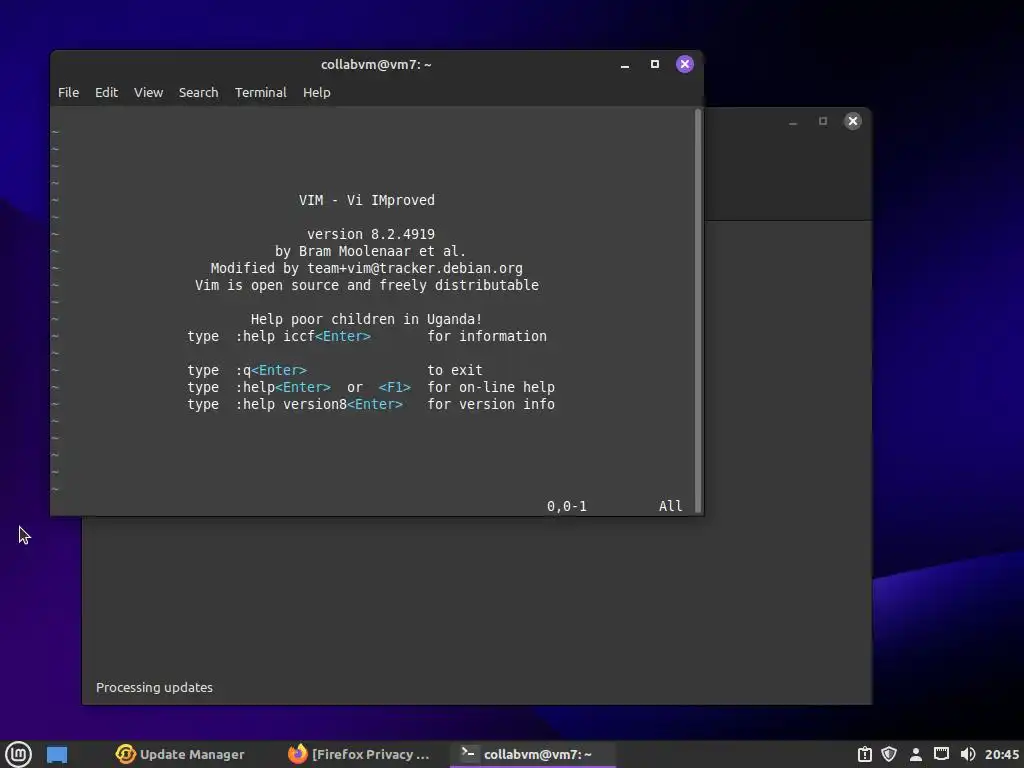Click the 'version 8.2.4919' line
The height and width of the screenshot is (768, 1024).
click(371, 234)
